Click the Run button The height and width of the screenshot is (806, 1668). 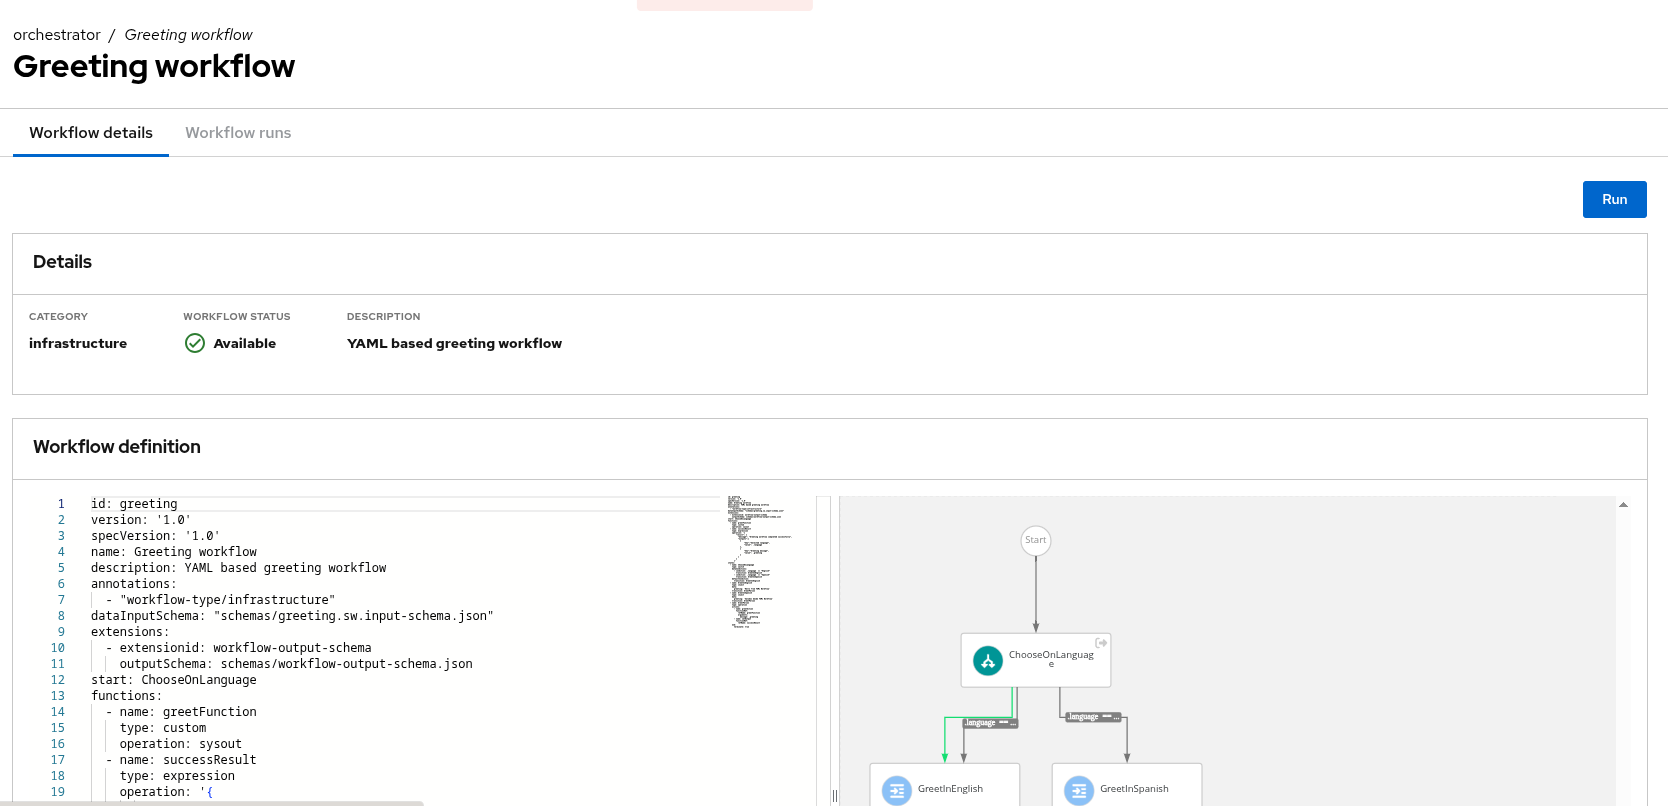[1614, 199]
